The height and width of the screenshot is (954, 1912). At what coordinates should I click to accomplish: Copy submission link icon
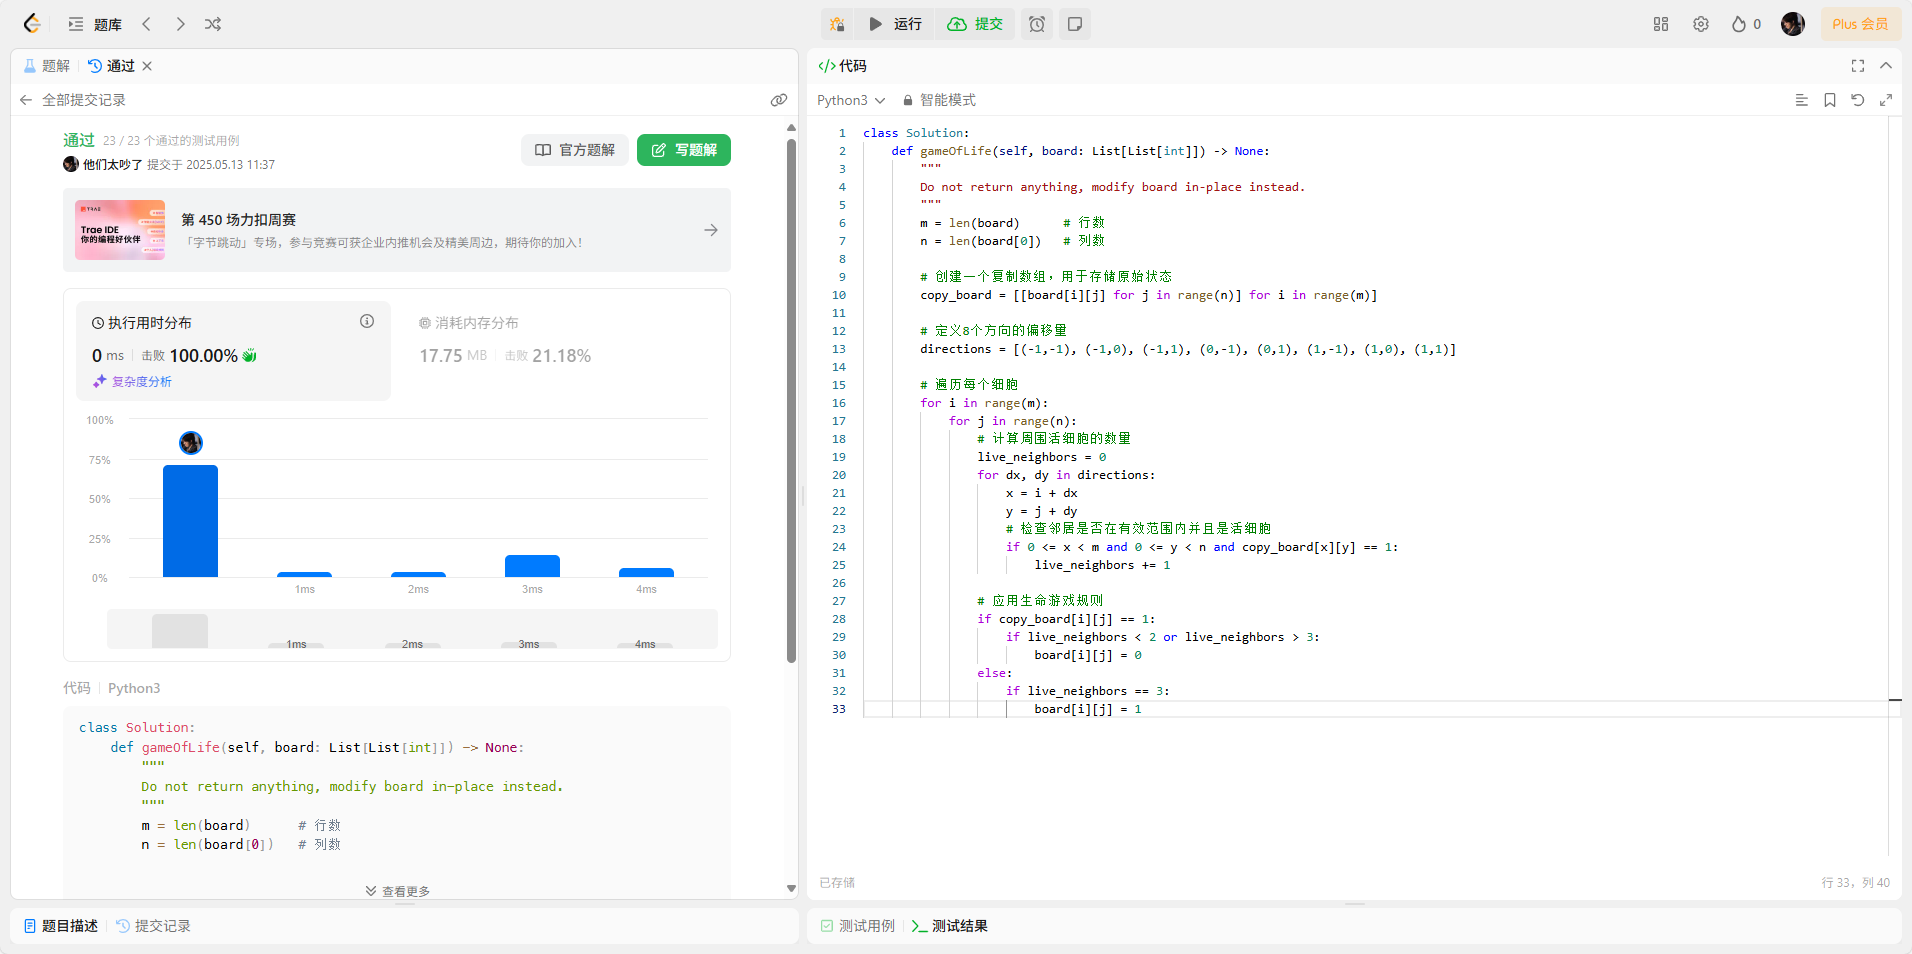(x=779, y=100)
